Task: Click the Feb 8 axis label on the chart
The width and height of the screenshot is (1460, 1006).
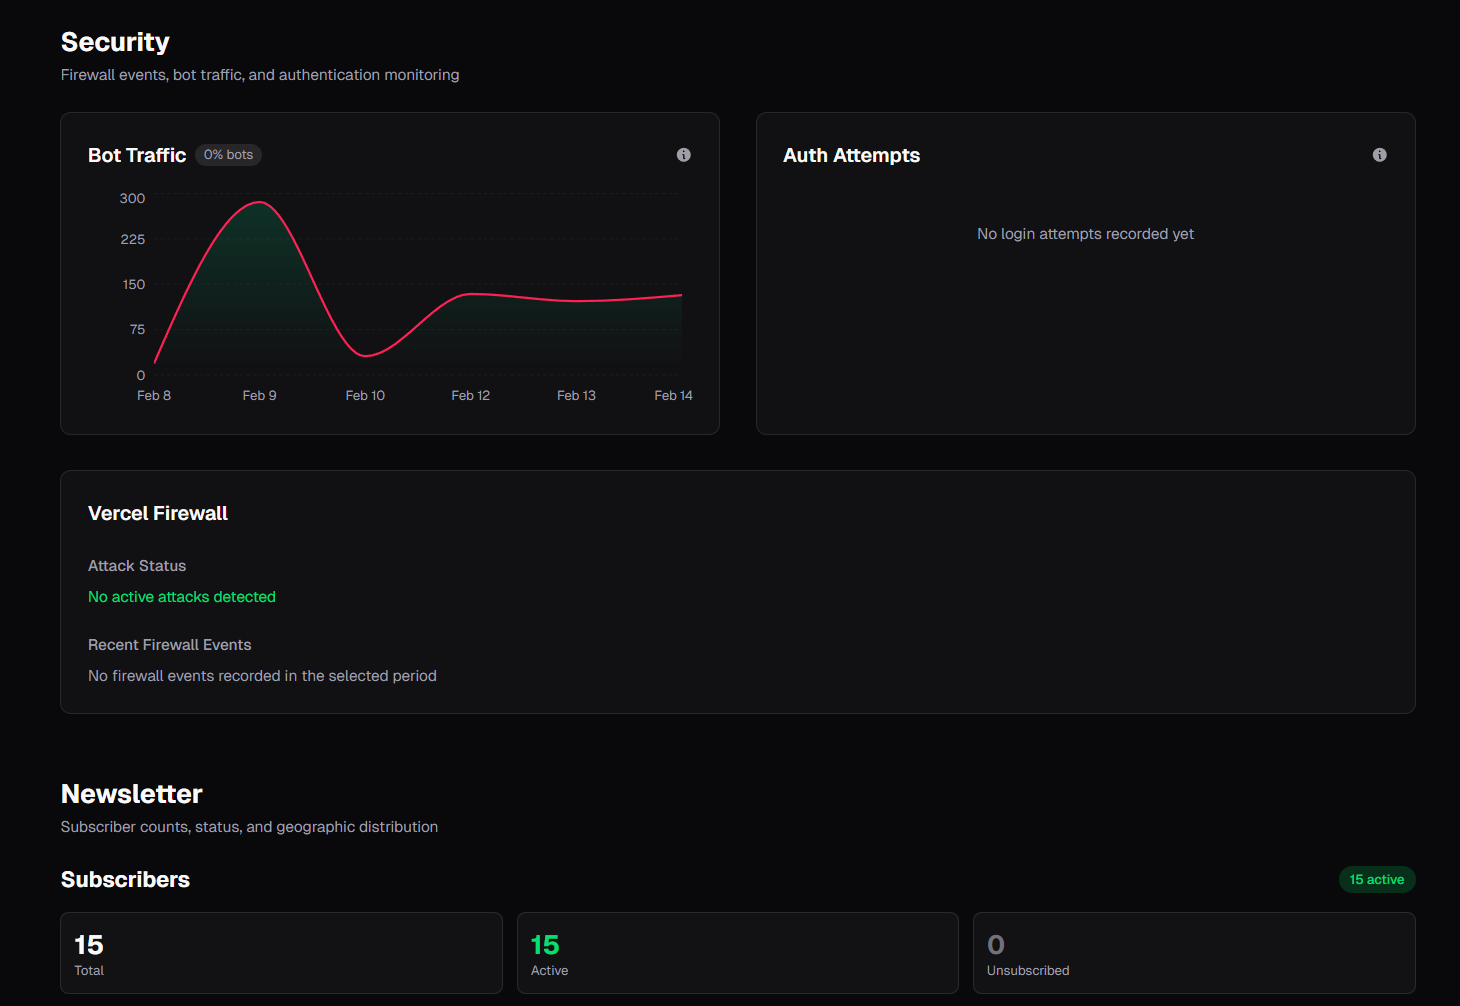Action: point(154,395)
